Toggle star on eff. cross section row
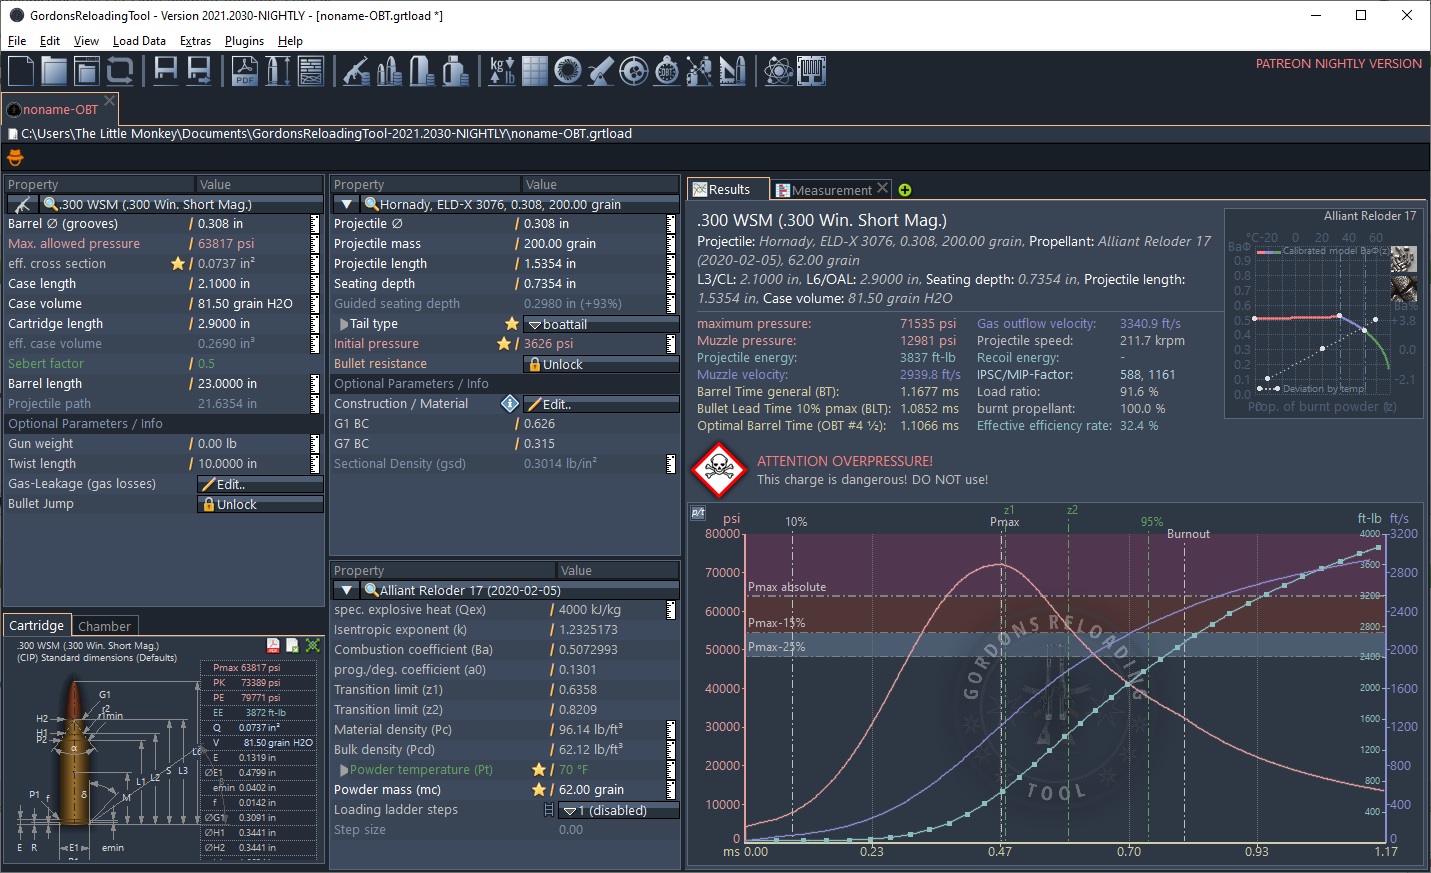 coord(178,264)
